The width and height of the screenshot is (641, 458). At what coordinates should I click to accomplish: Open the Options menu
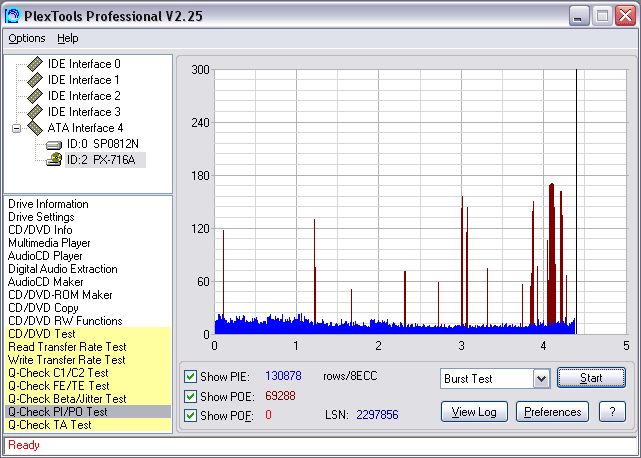[x=27, y=38]
